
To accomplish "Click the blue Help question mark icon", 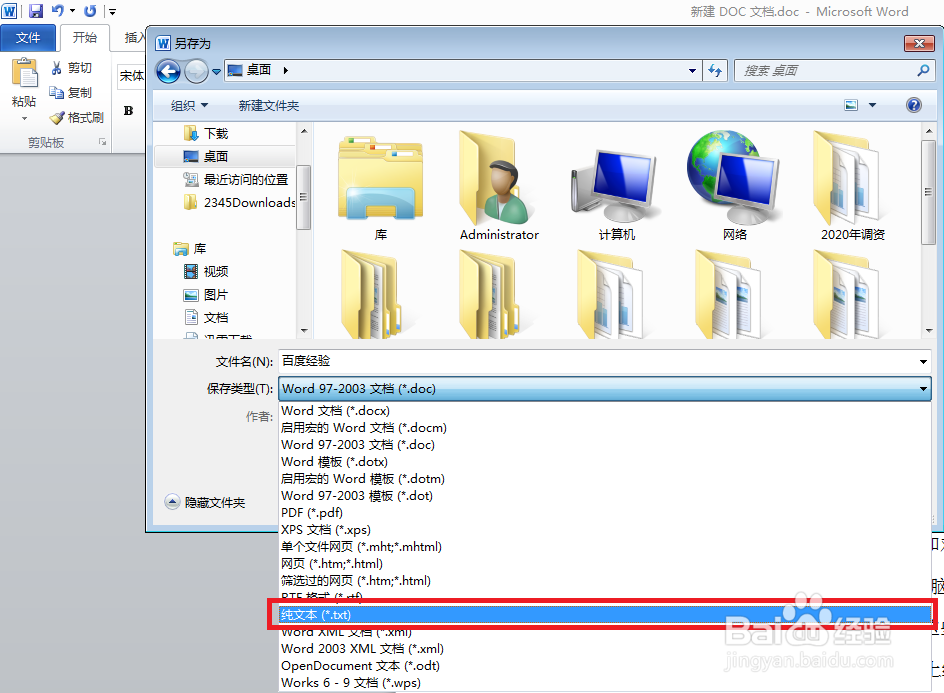I will coord(914,105).
